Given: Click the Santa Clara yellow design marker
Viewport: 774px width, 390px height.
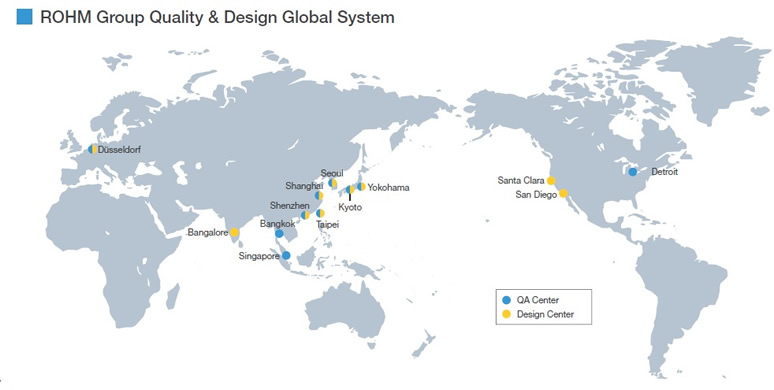Looking at the screenshot, I should (x=551, y=181).
